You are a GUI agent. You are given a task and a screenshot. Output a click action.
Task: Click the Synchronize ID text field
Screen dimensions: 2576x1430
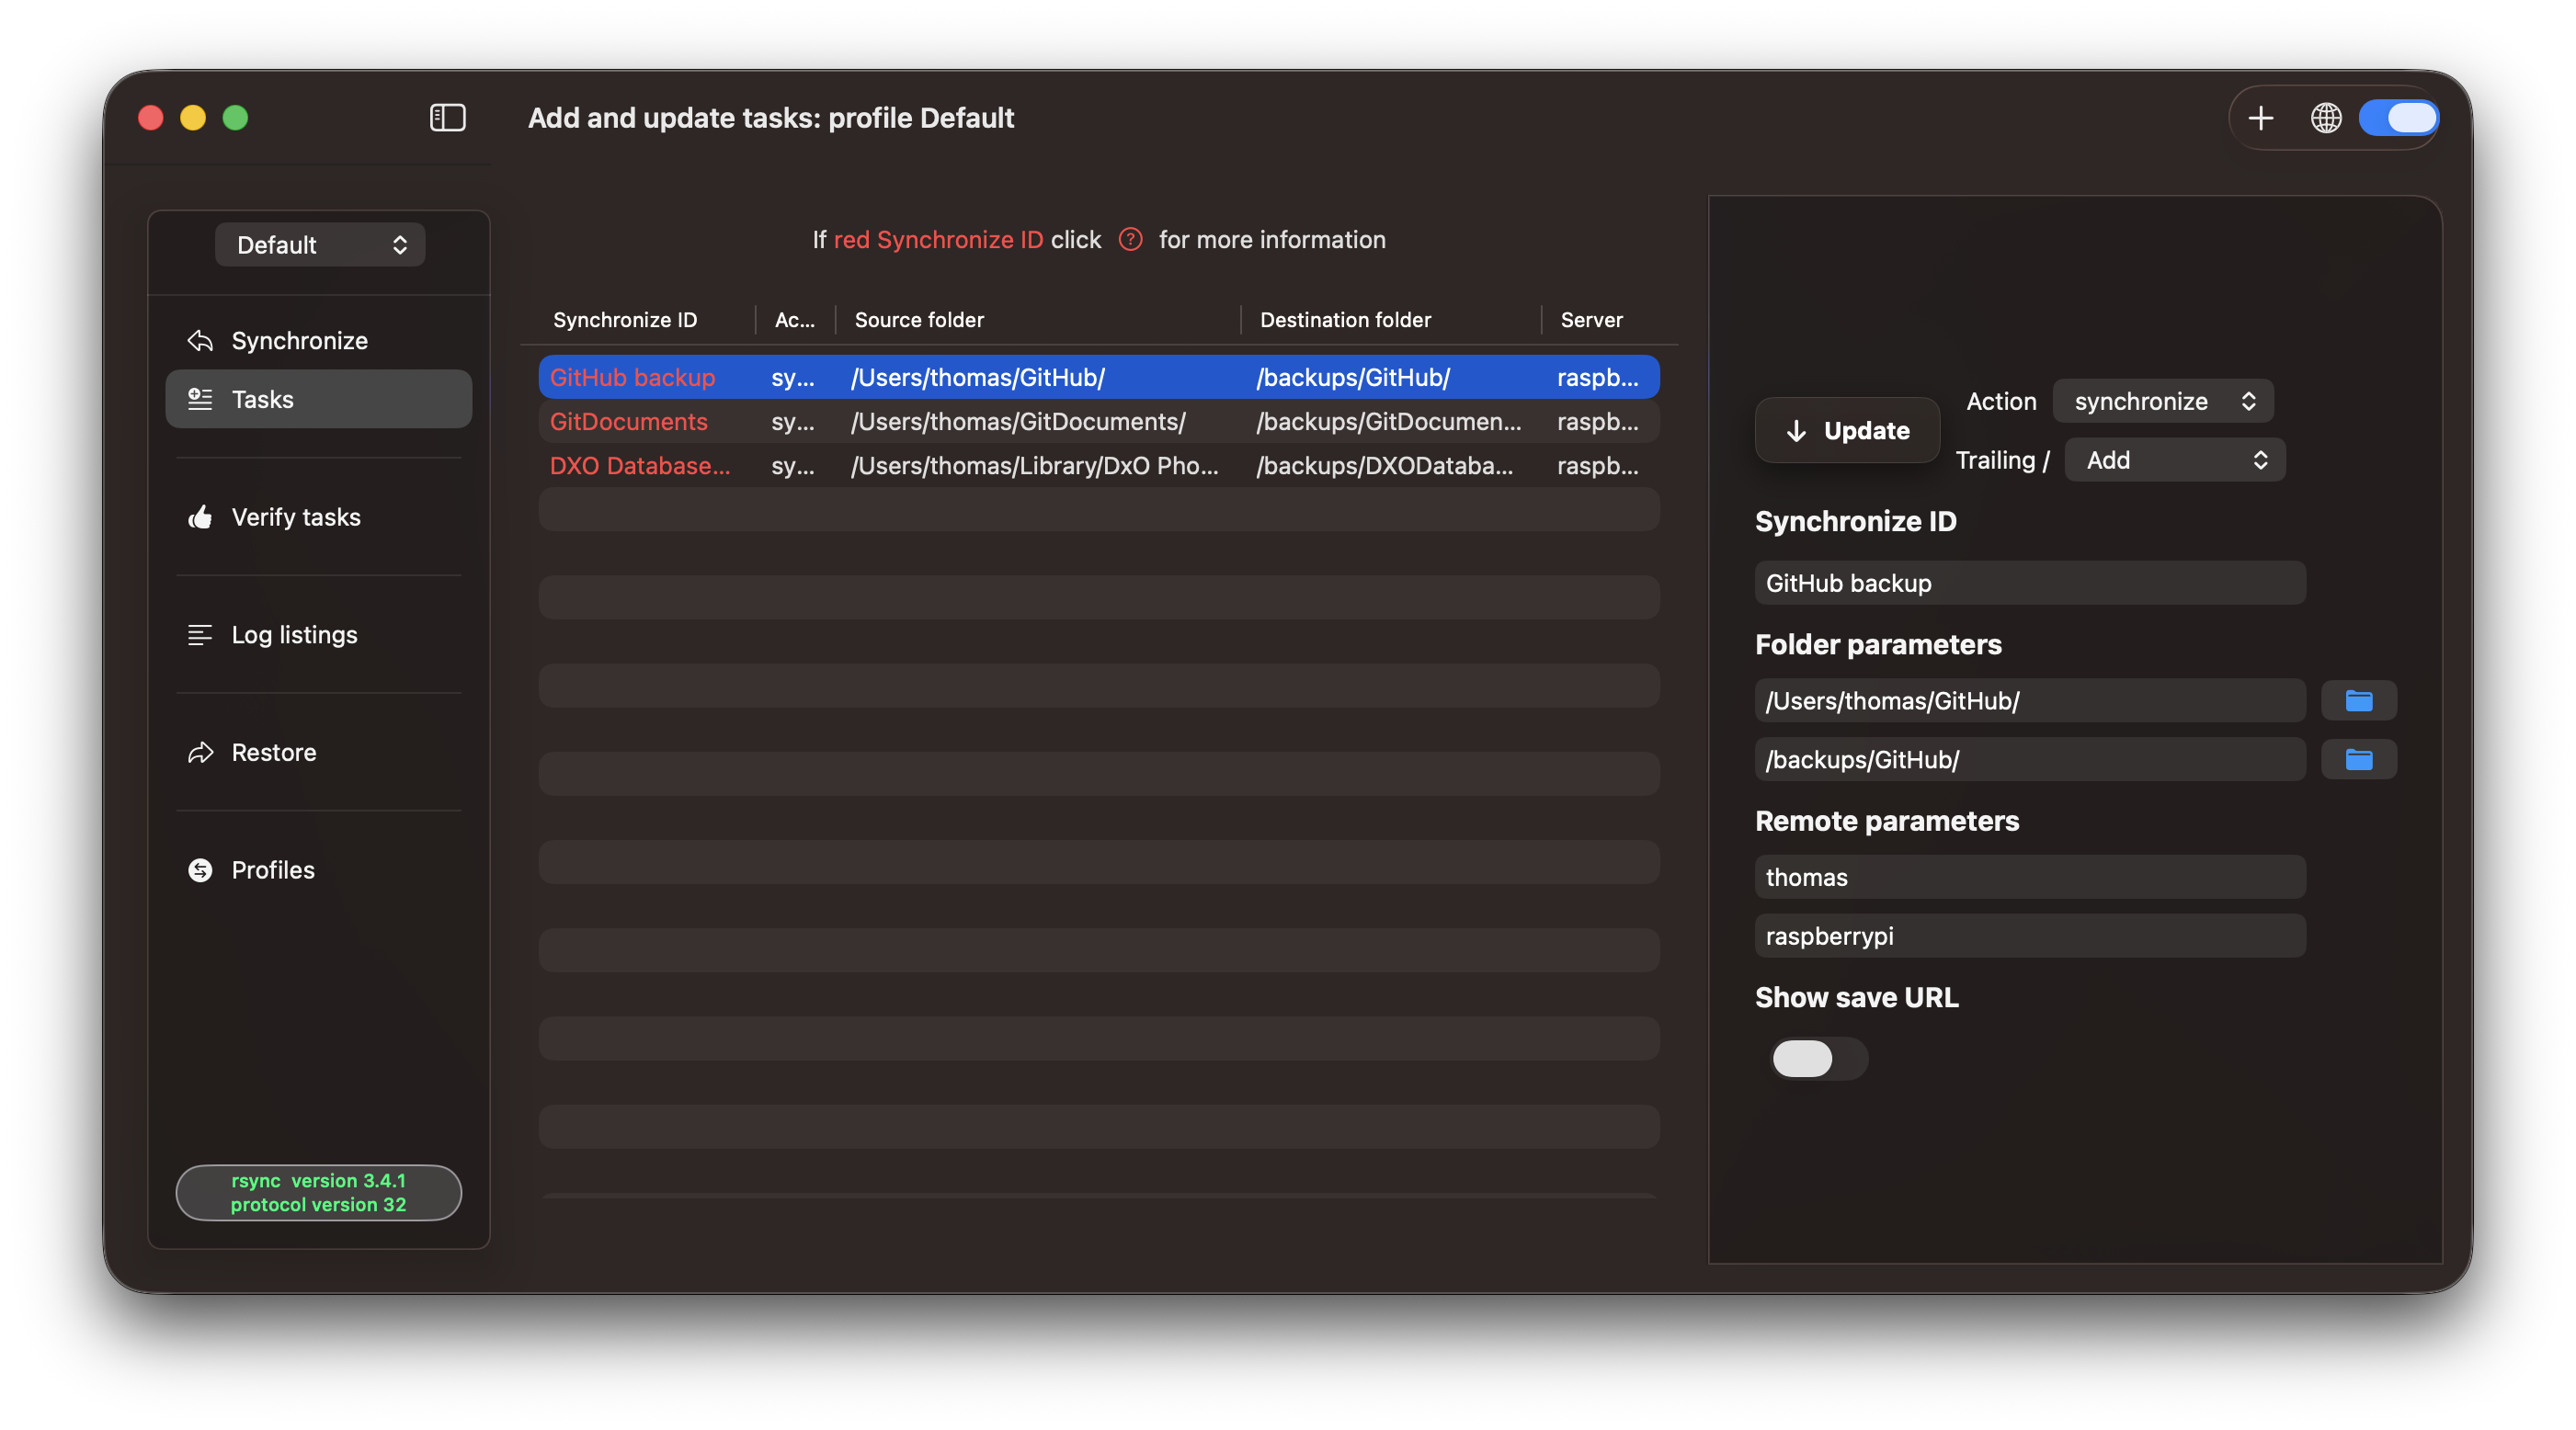point(2029,583)
